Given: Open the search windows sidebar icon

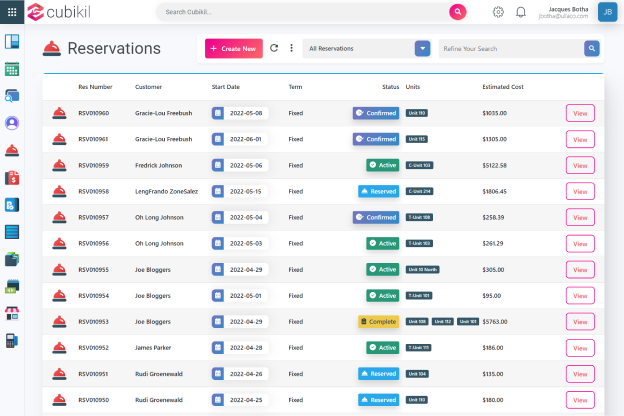Looking at the screenshot, I should pyautogui.click(x=12, y=96).
